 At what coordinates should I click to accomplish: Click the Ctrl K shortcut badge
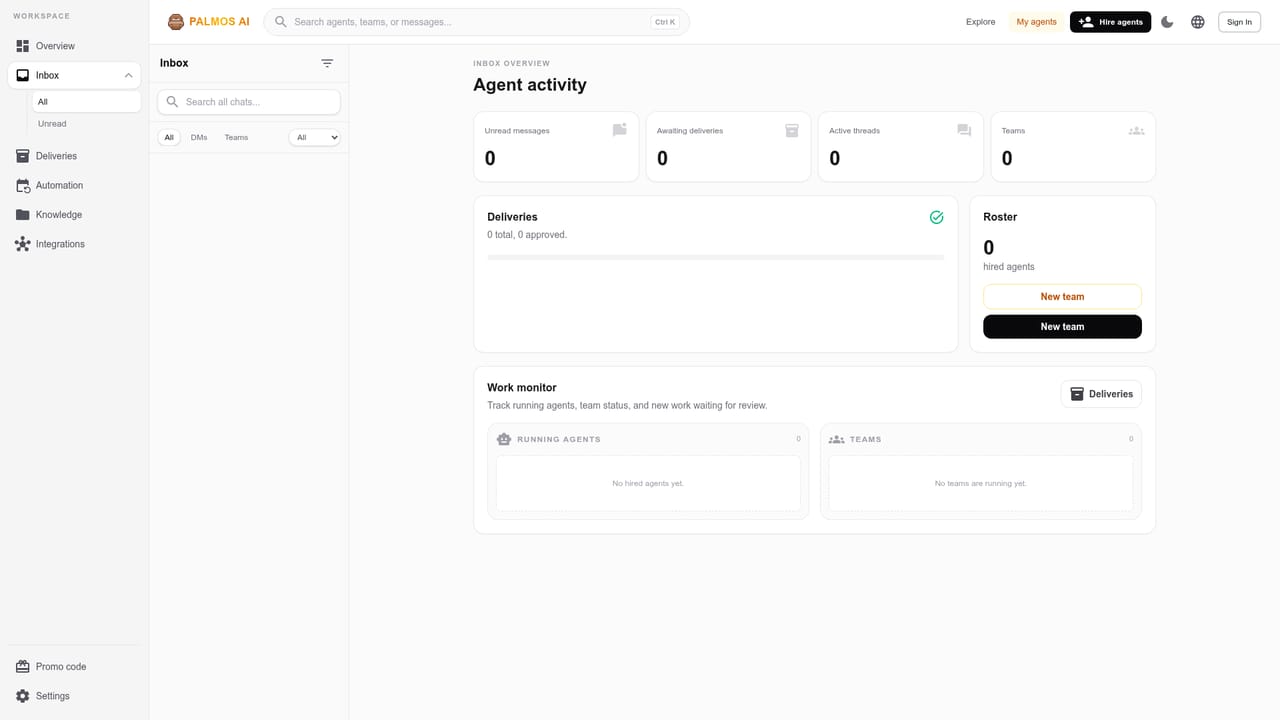pyautogui.click(x=664, y=22)
